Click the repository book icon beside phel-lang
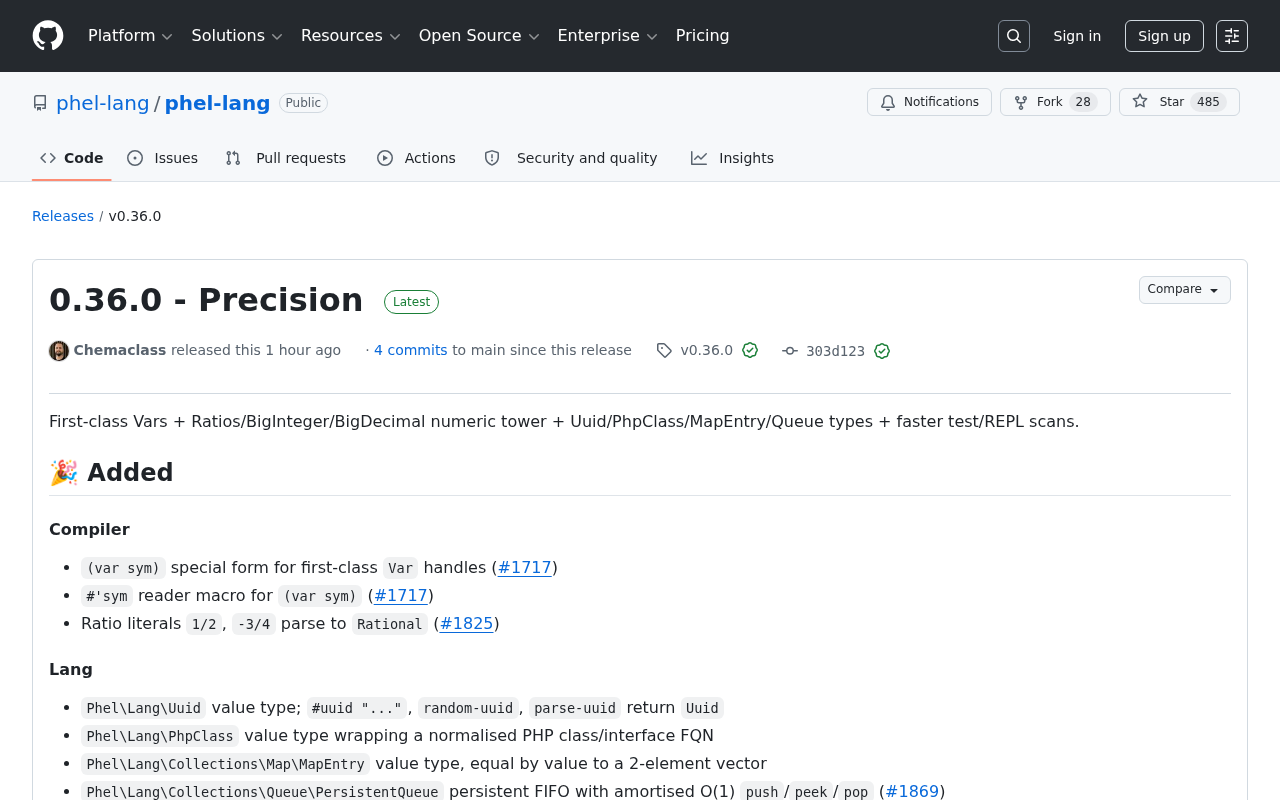This screenshot has height=800, width=1280. (40, 103)
